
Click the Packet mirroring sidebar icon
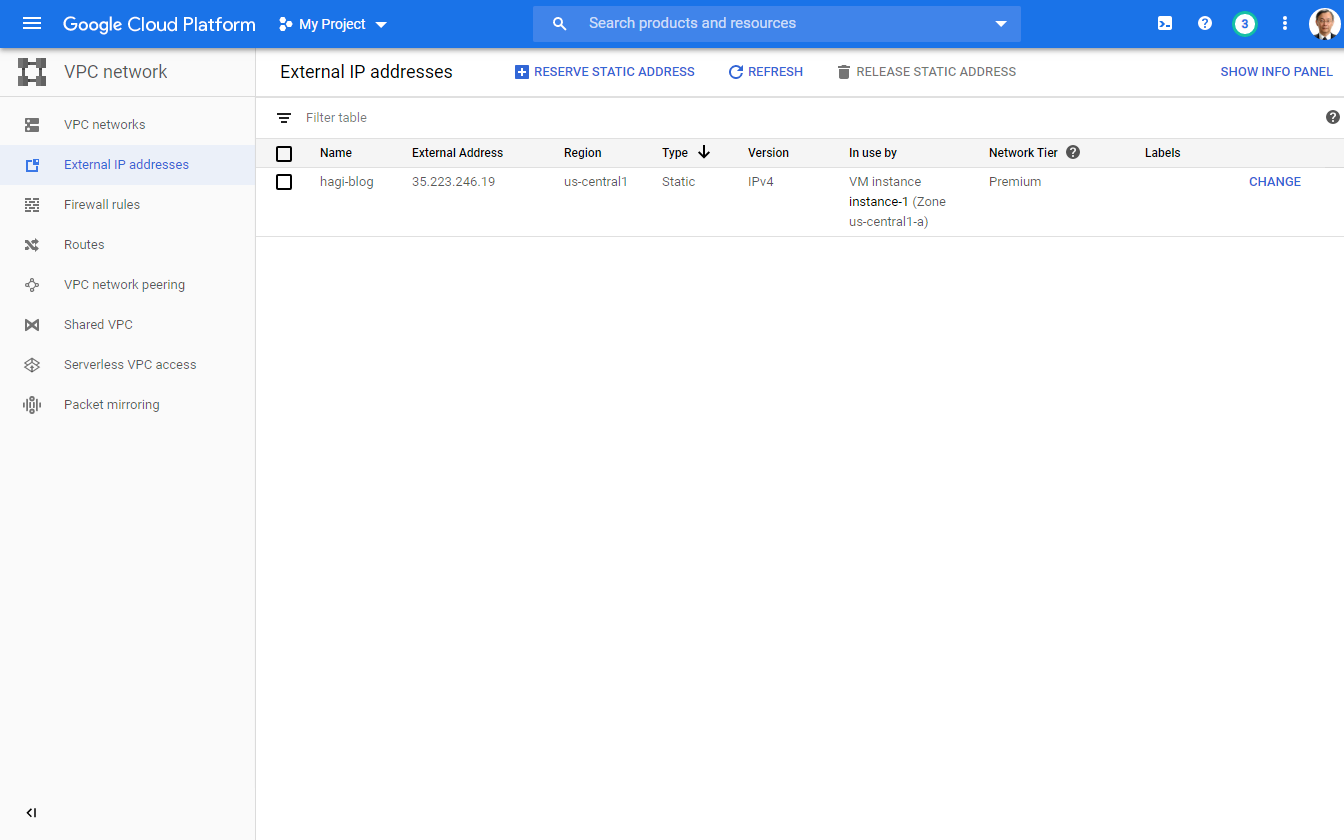(32, 405)
